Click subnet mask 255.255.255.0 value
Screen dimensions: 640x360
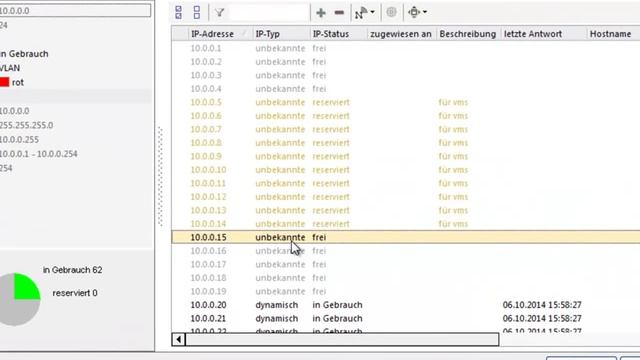tap(27, 125)
